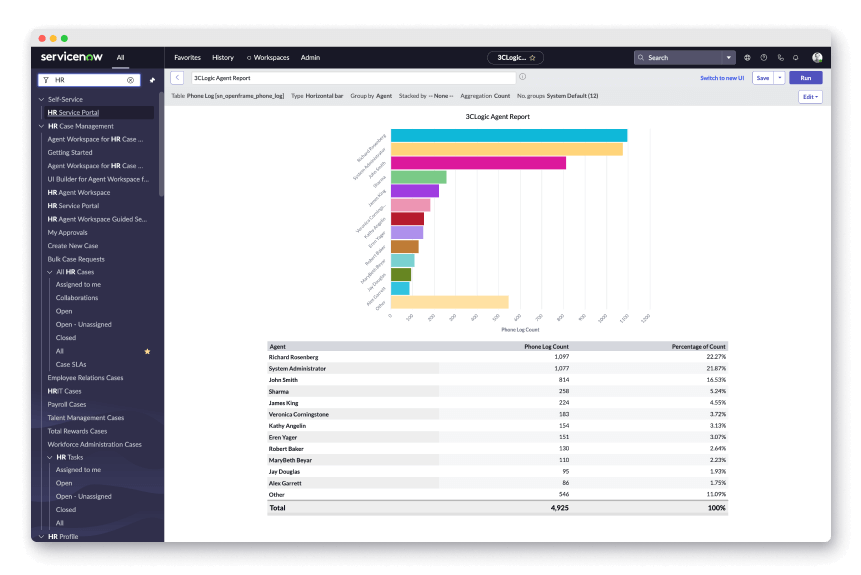Open Collaborations under All HR Cases

click(x=77, y=298)
